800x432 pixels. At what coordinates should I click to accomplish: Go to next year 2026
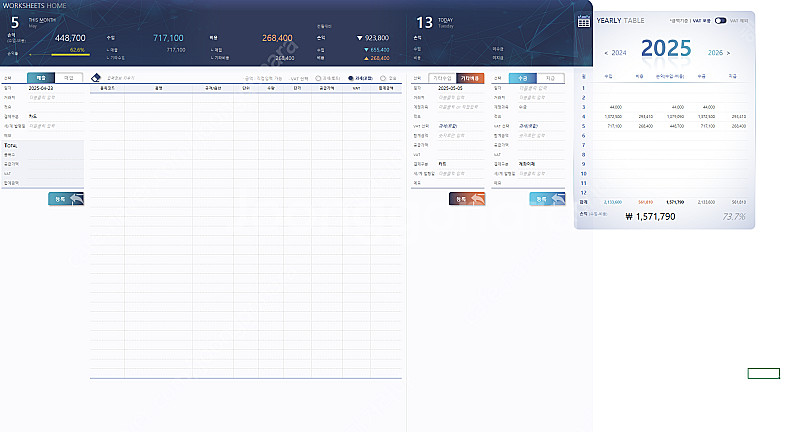pyautogui.click(x=718, y=53)
